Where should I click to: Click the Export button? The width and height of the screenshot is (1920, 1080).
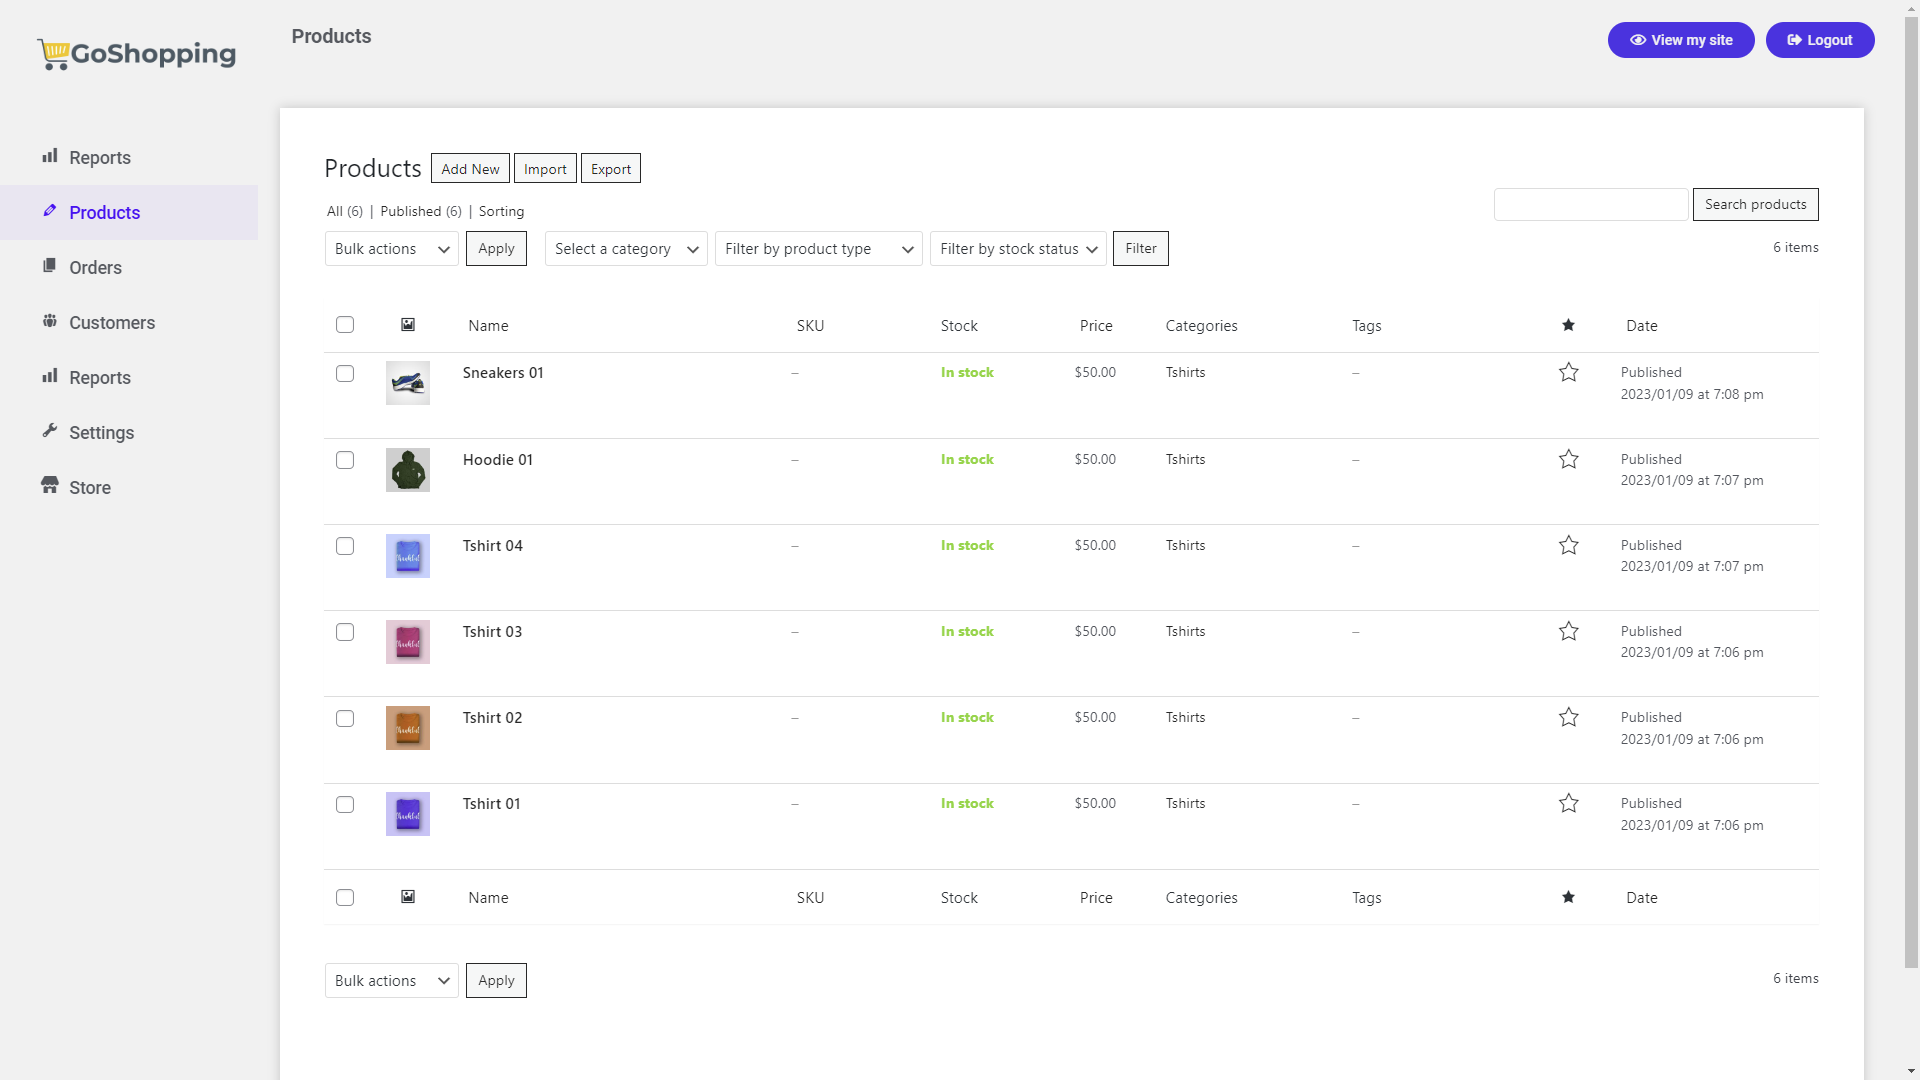pos(611,169)
